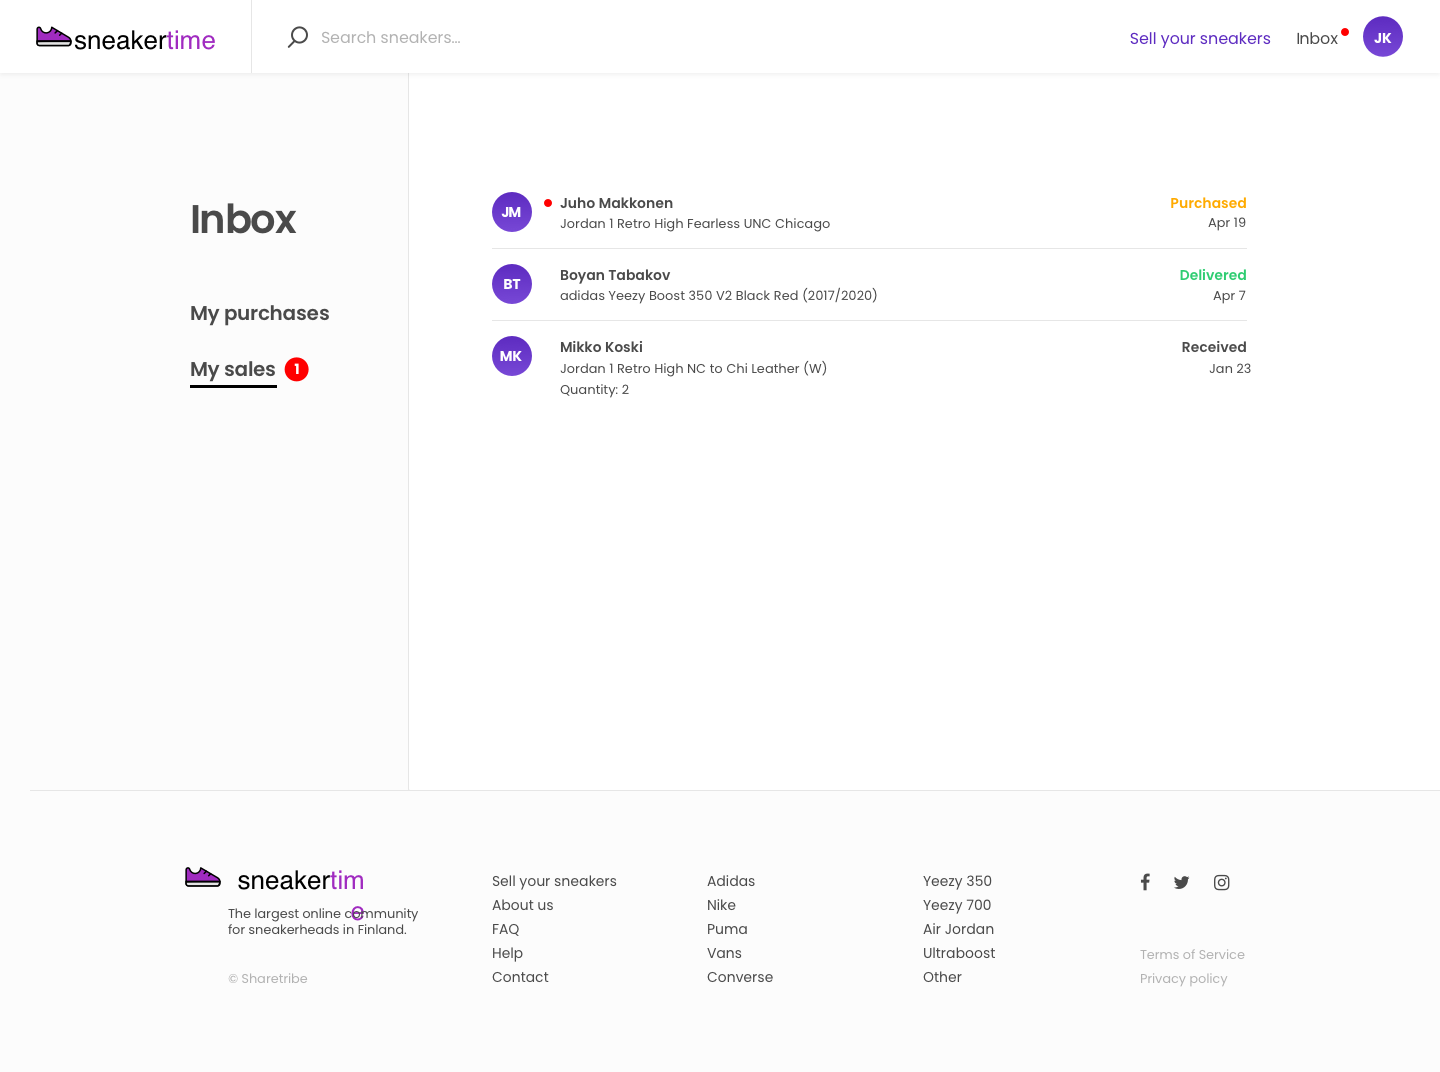The height and width of the screenshot is (1072, 1440).
Task: Click Juho Makkonen's JM avatar
Action: (512, 212)
